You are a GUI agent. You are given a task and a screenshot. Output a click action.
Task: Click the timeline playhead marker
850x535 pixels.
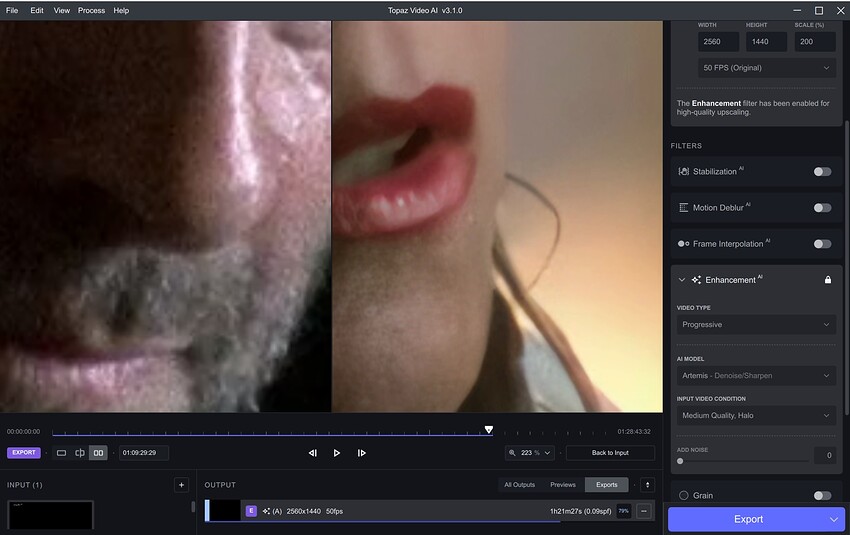pos(488,430)
